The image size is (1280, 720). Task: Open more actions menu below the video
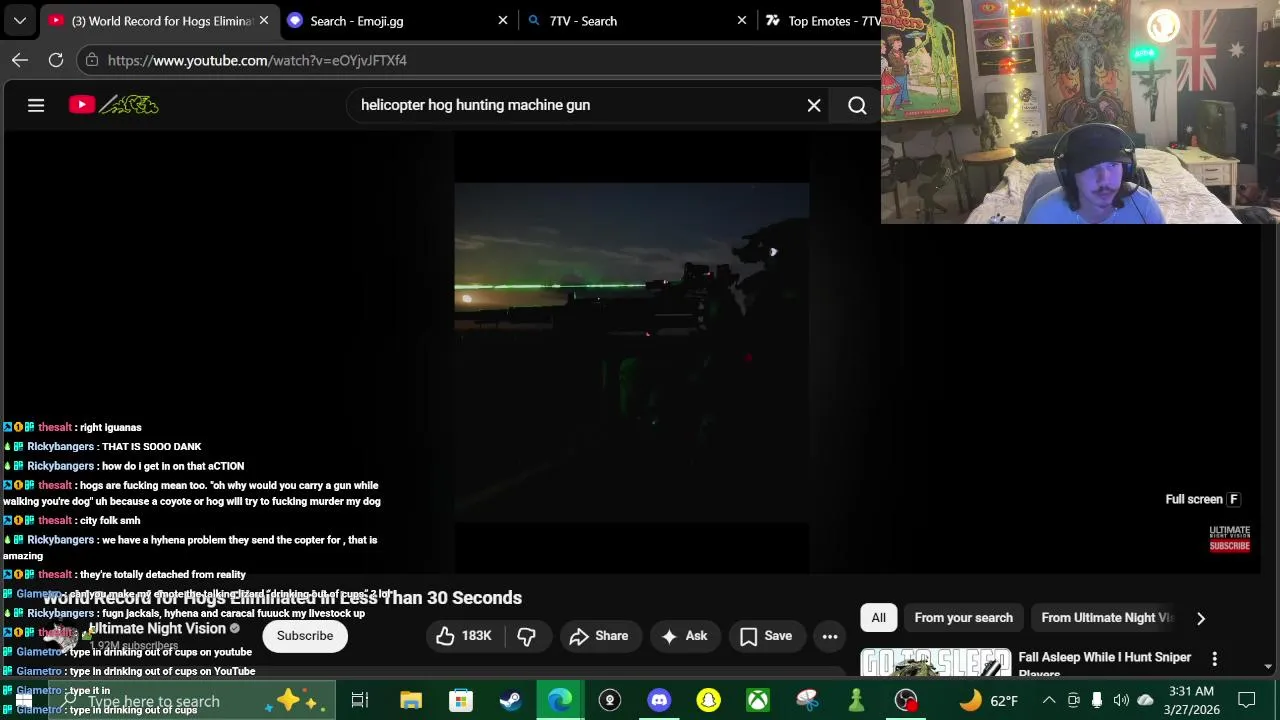pos(830,636)
